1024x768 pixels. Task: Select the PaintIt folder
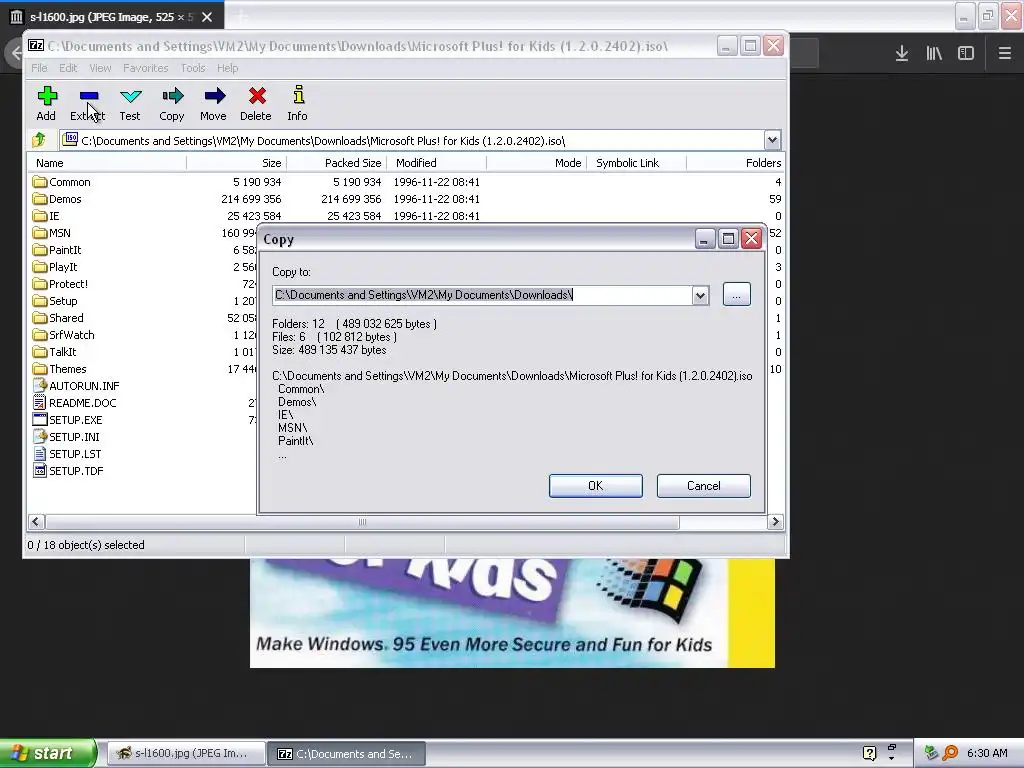click(x=57, y=250)
